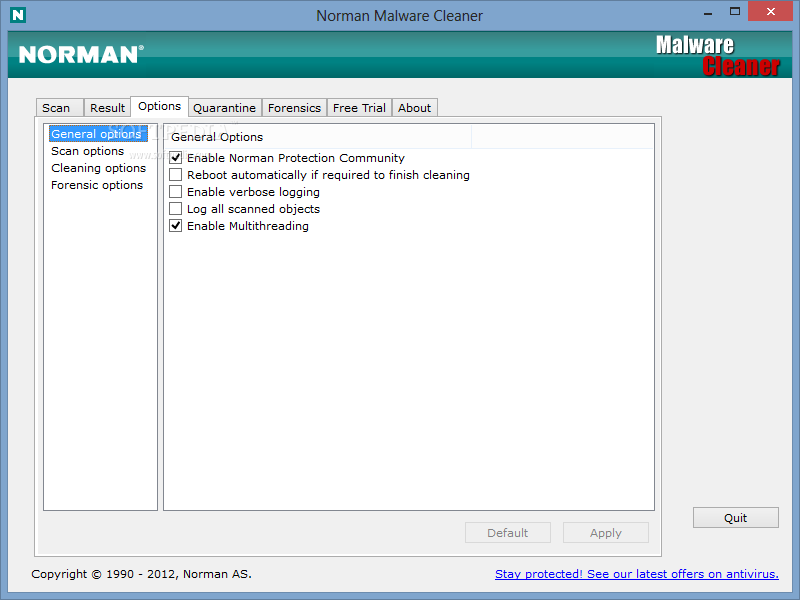Image resolution: width=800 pixels, height=600 pixels.
Task: Open the Result tab
Action: (x=107, y=108)
